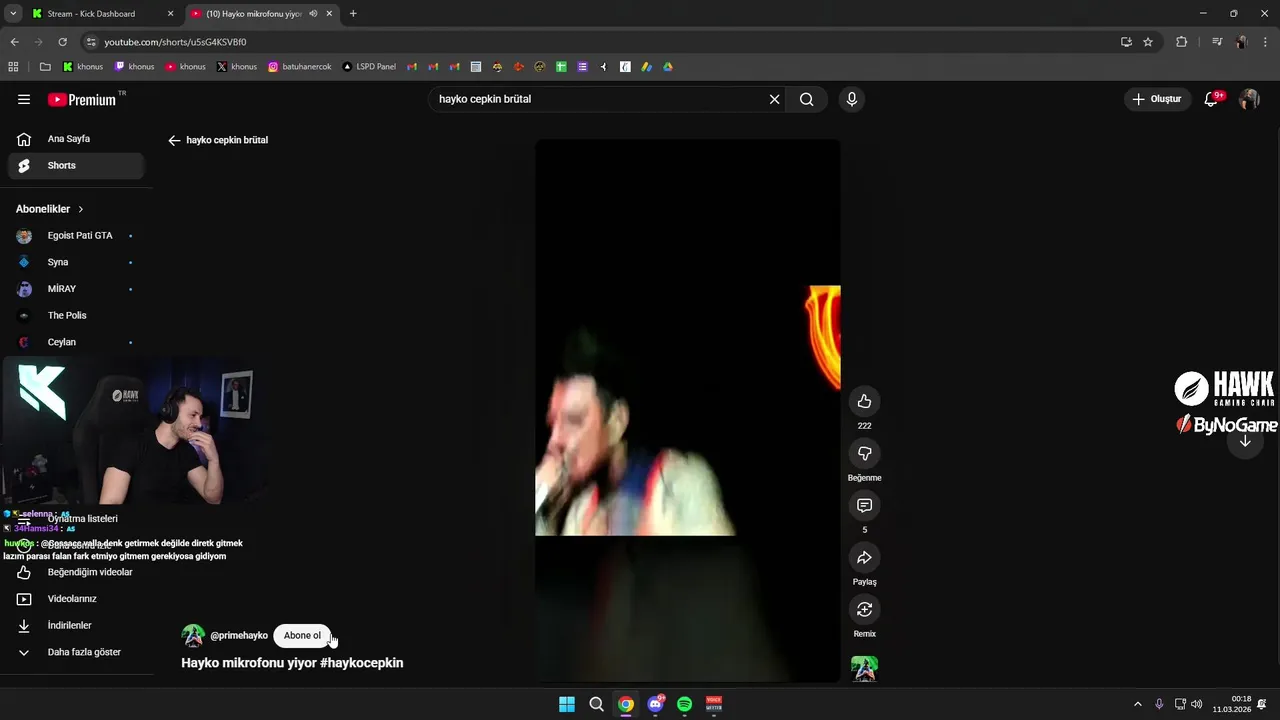Focus the YouTube search field

598,99
